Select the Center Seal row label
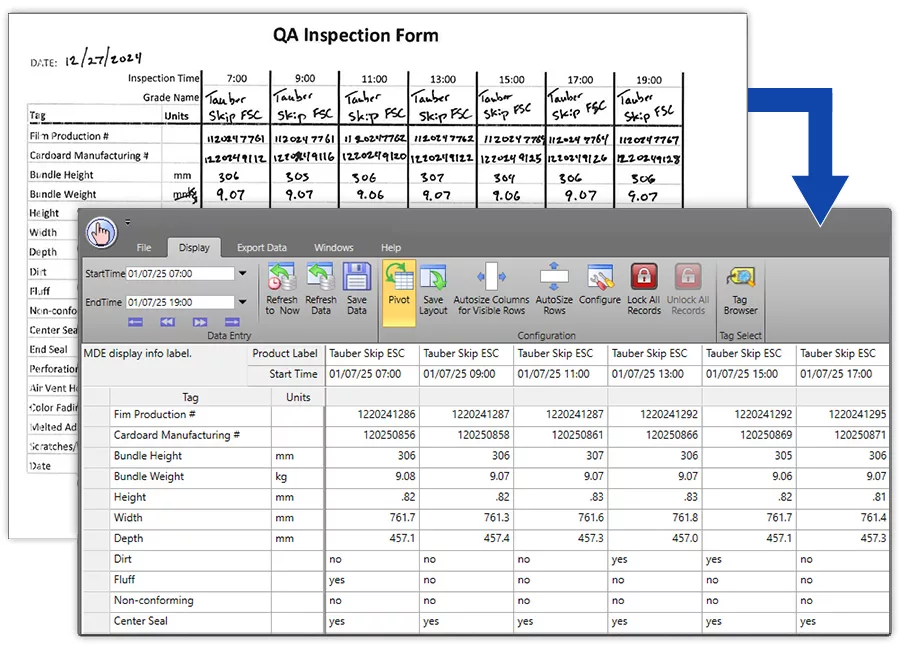This screenshot has width=901, height=646. click(x=140, y=621)
